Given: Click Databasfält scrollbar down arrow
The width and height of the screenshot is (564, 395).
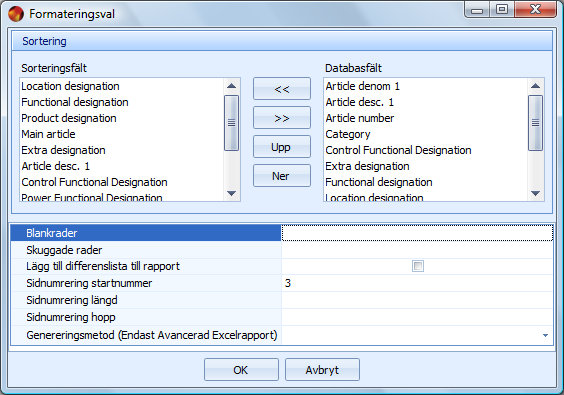Looking at the screenshot, I should (x=535, y=194).
